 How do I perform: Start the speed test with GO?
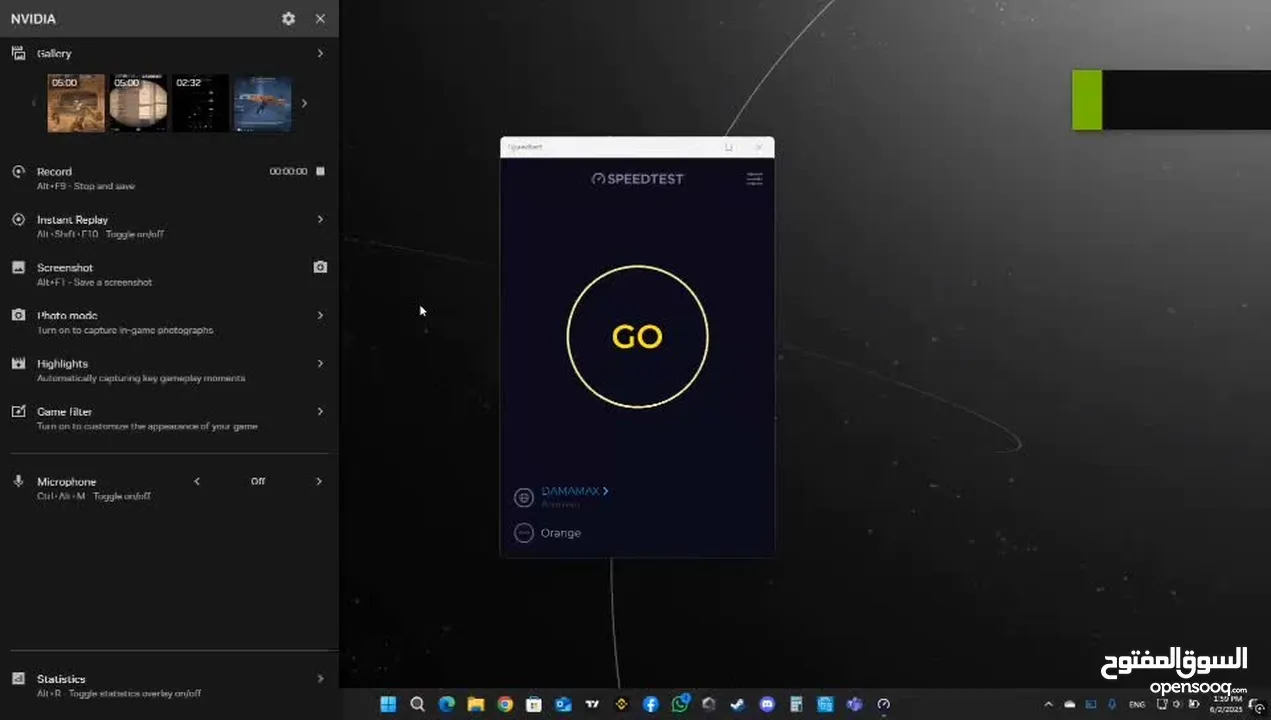click(637, 337)
